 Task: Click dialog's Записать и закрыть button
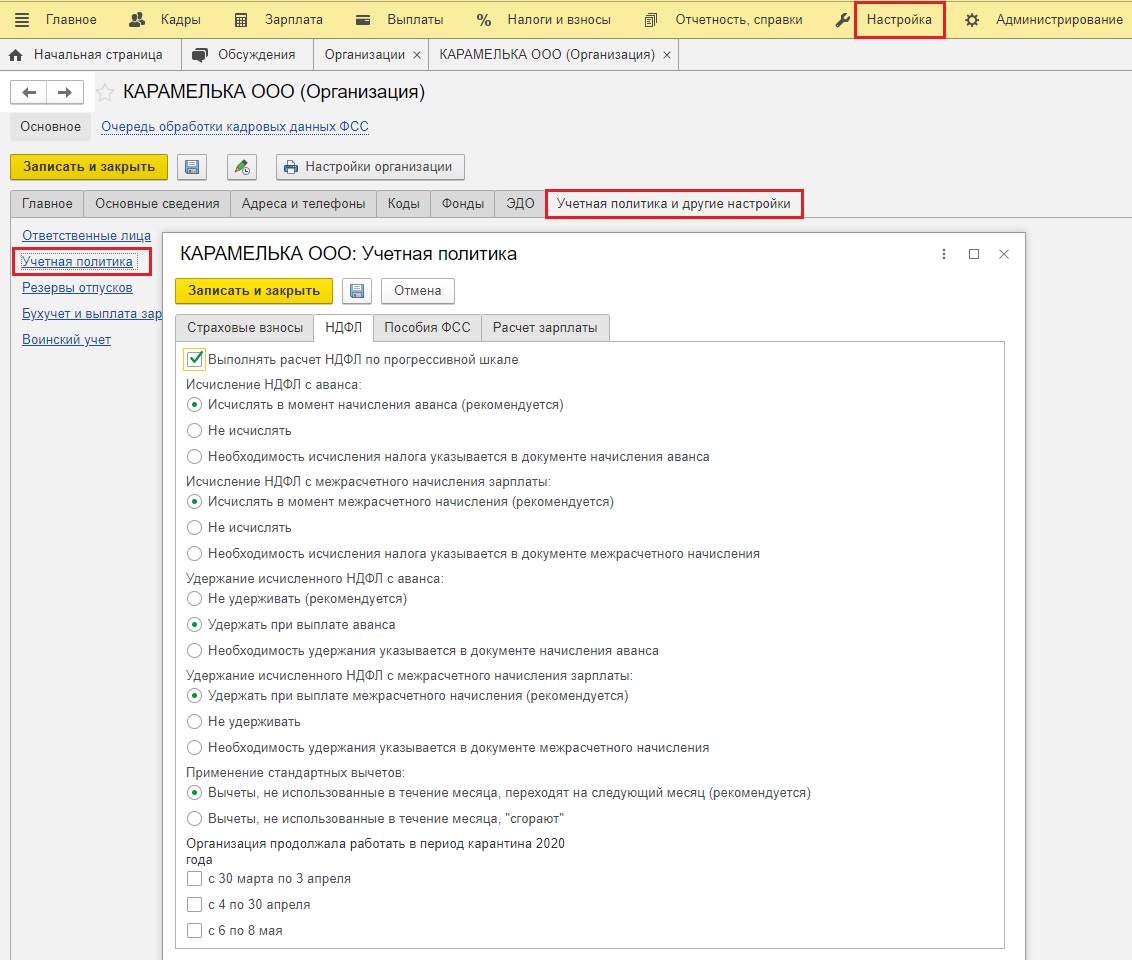click(253, 291)
